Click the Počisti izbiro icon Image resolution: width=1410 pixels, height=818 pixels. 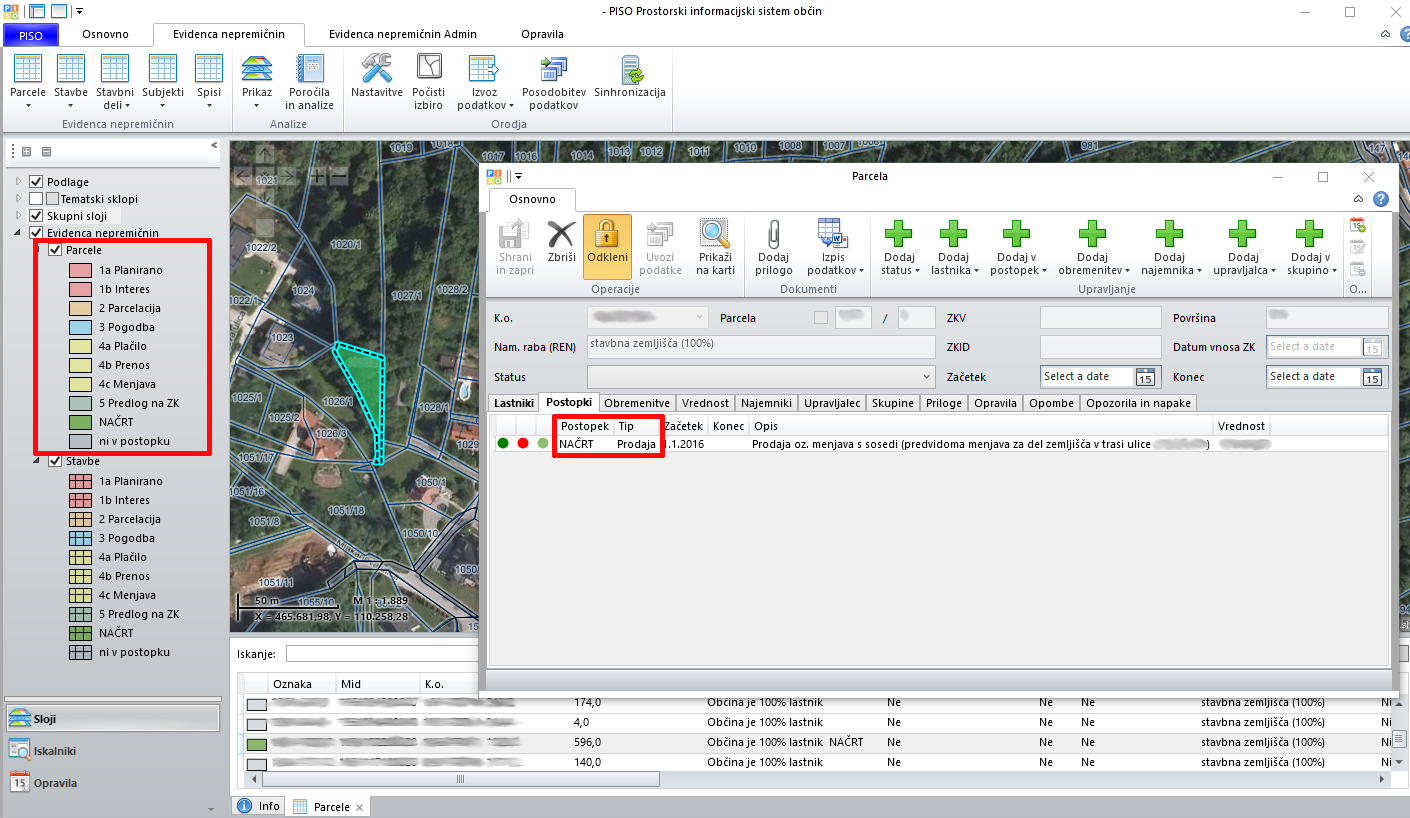point(429,70)
